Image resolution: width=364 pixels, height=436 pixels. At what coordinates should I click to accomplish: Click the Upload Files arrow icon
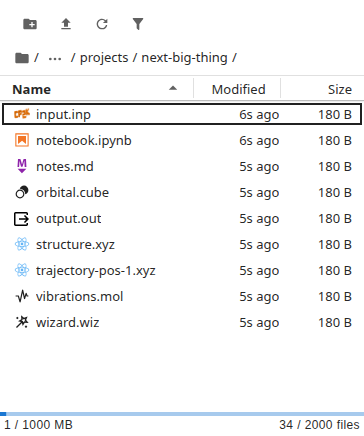click(66, 24)
